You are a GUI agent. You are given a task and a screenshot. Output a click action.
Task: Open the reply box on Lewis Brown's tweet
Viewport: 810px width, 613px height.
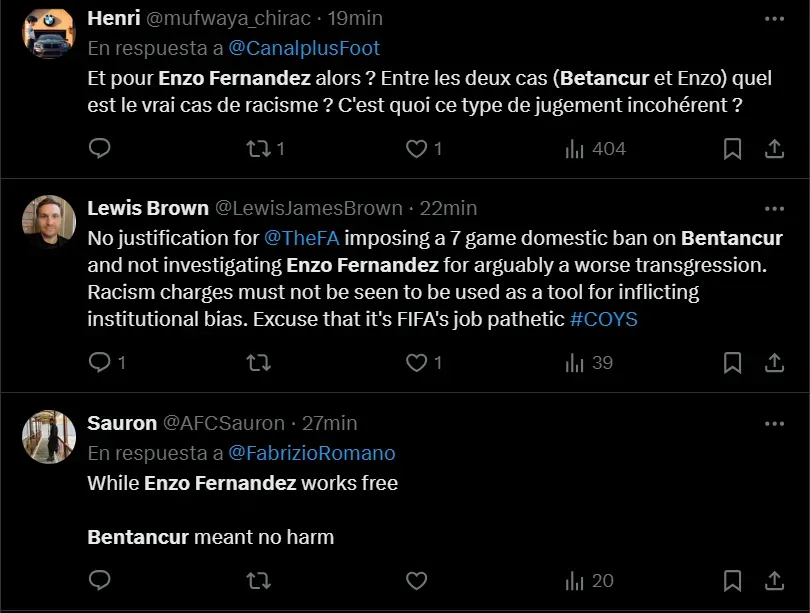(x=99, y=363)
